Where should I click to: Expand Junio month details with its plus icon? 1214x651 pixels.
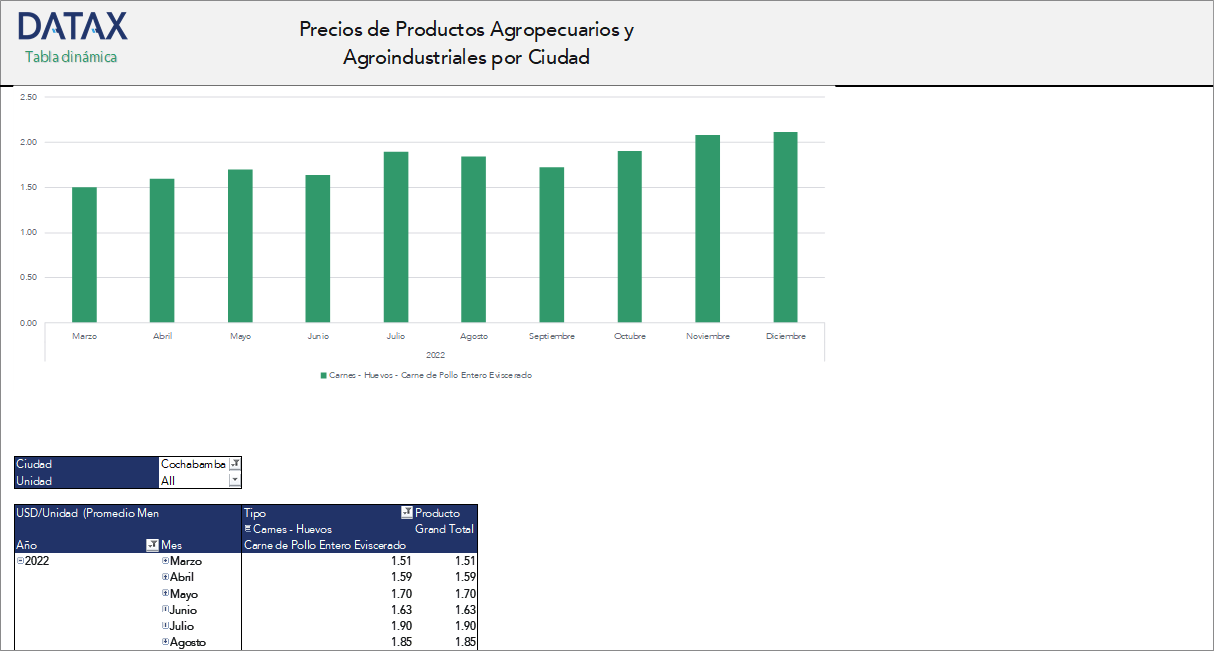(165, 609)
